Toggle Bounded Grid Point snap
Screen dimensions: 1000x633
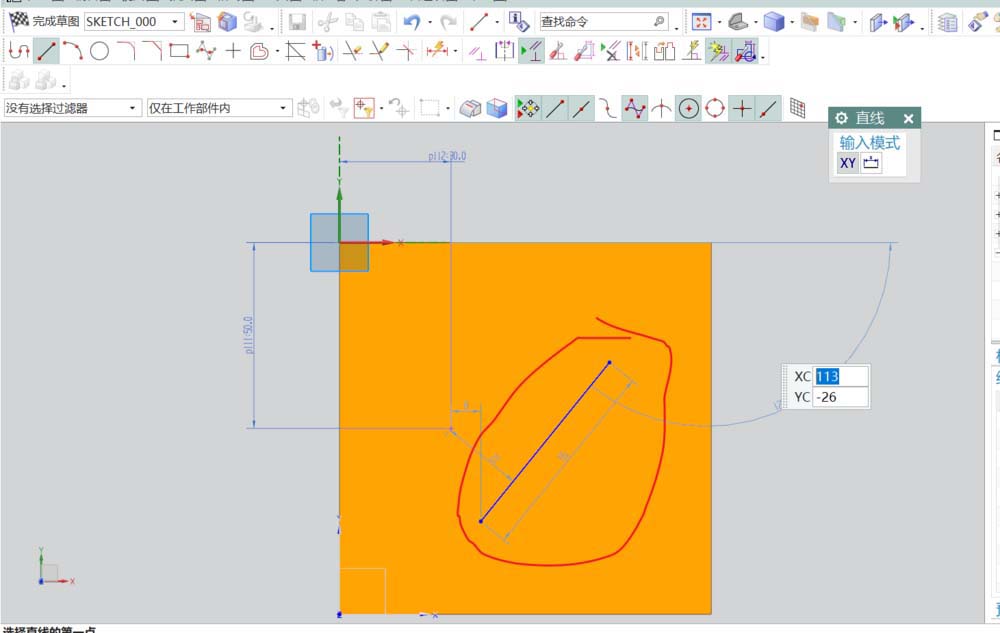click(x=797, y=108)
